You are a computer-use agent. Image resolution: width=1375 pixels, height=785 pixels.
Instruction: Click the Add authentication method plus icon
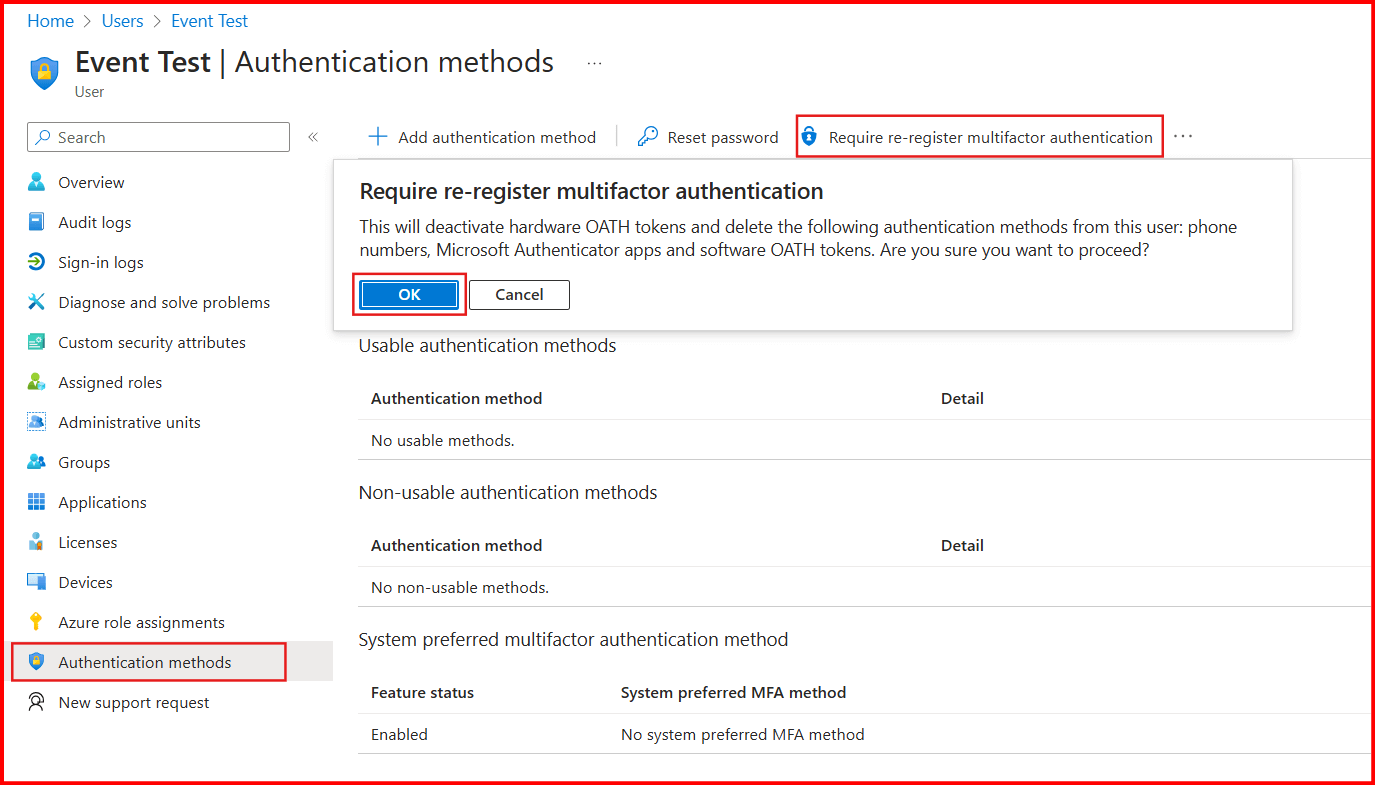click(x=378, y=137)
